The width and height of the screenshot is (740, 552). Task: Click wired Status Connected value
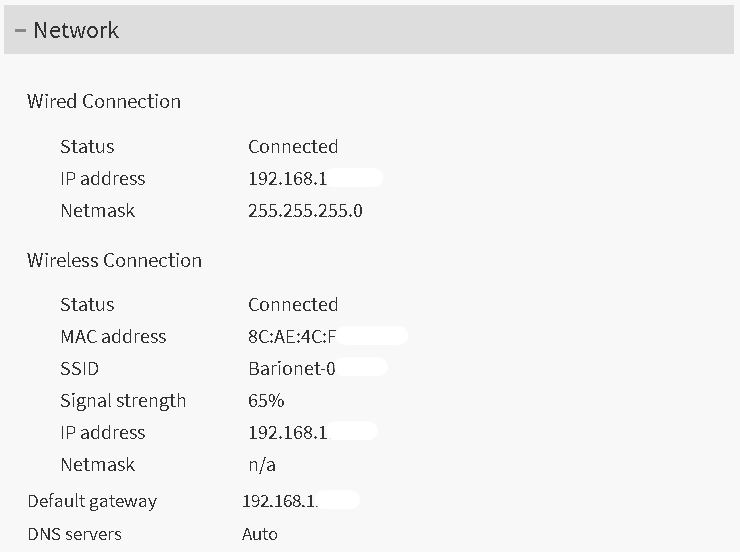293,146
